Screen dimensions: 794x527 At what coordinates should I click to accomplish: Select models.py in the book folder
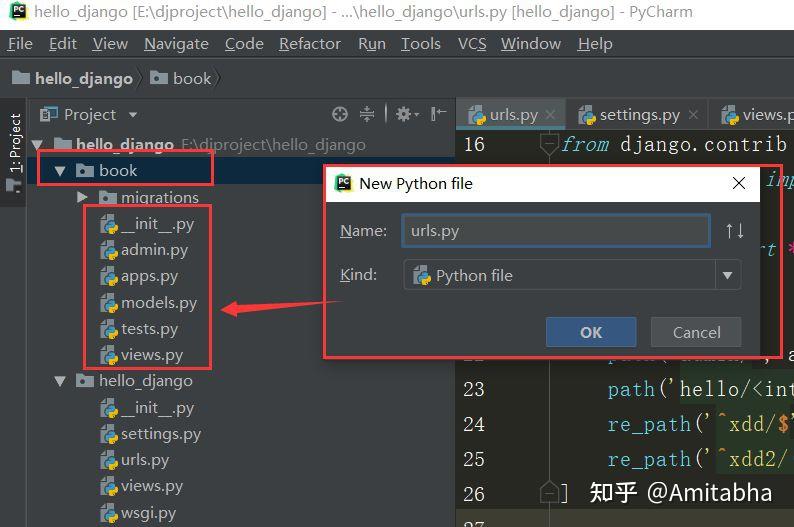[x=158, y=302]
